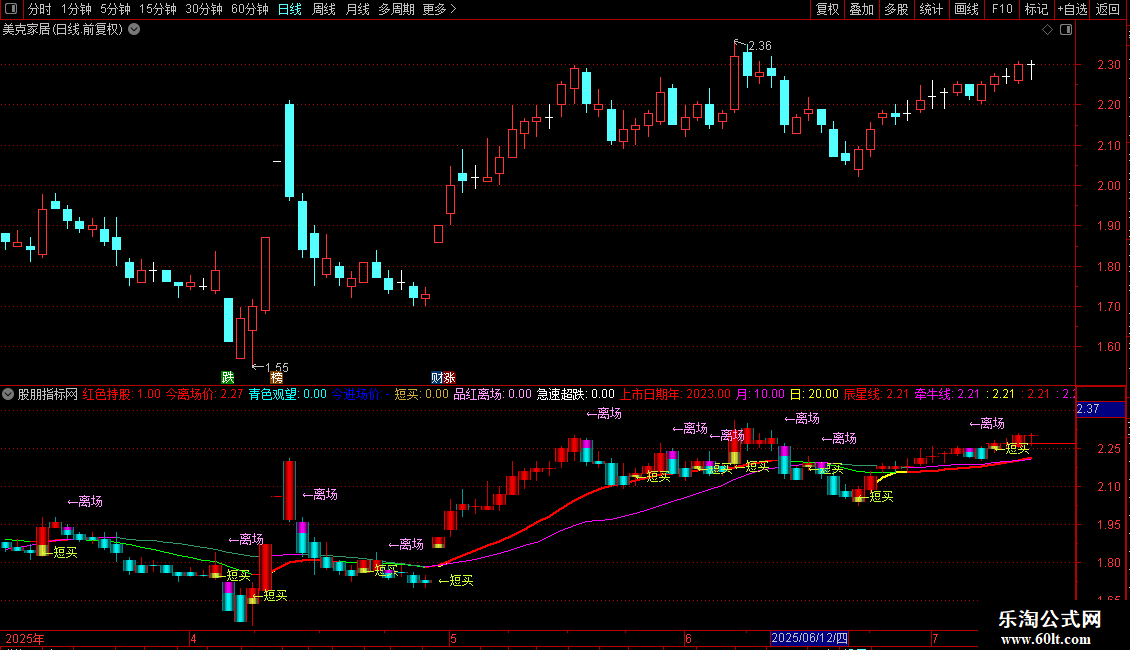Open 美克家居 chart settings dropdown arrow
The width and height of the screenshot is (1130, 650).
pos(134,29)
